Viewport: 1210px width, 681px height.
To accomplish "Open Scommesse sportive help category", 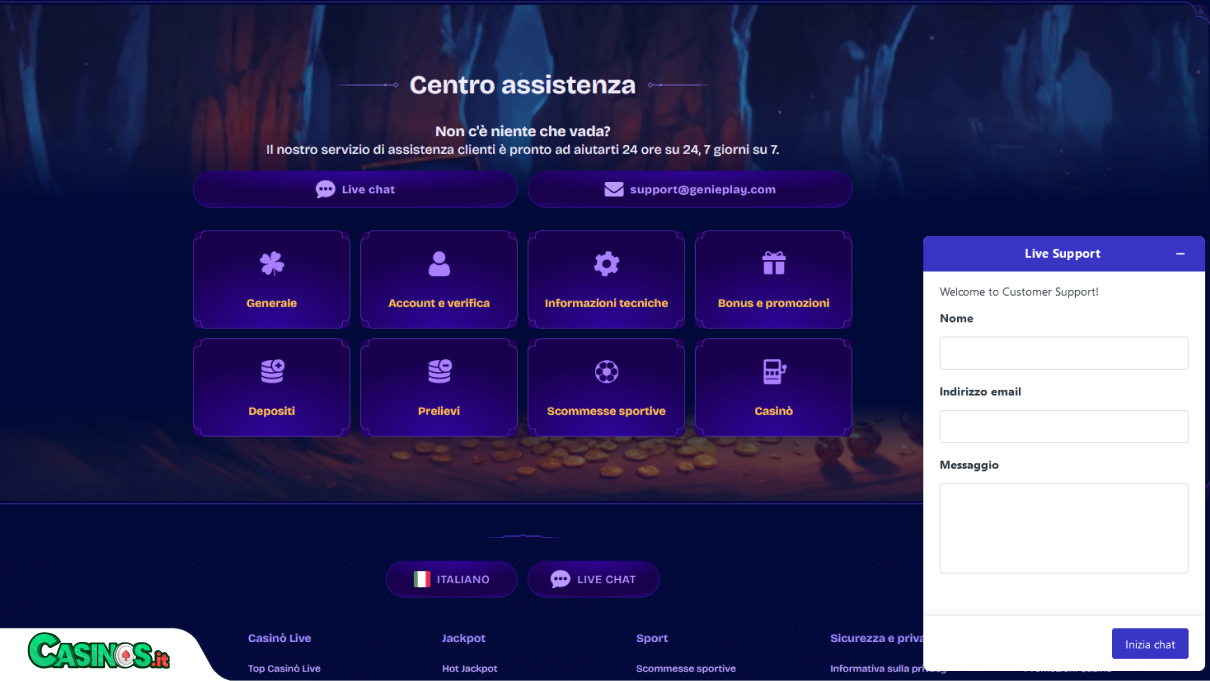I will coord(606,388).
